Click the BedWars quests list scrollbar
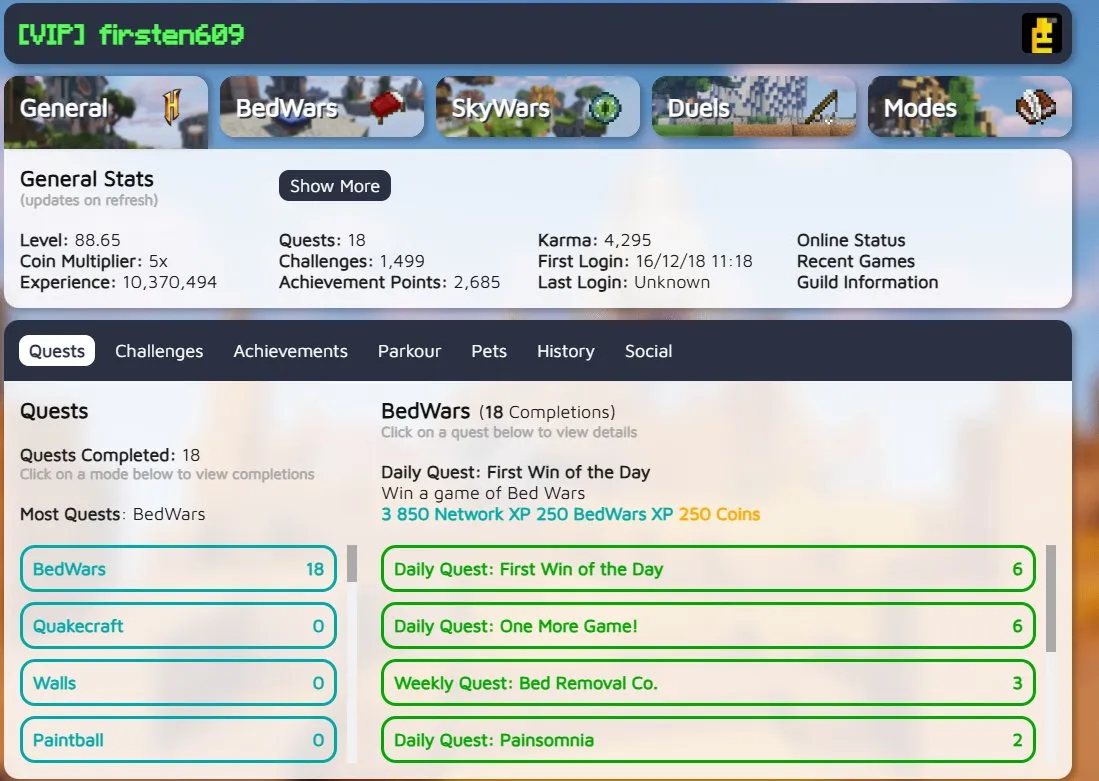 coord(1051,599)
